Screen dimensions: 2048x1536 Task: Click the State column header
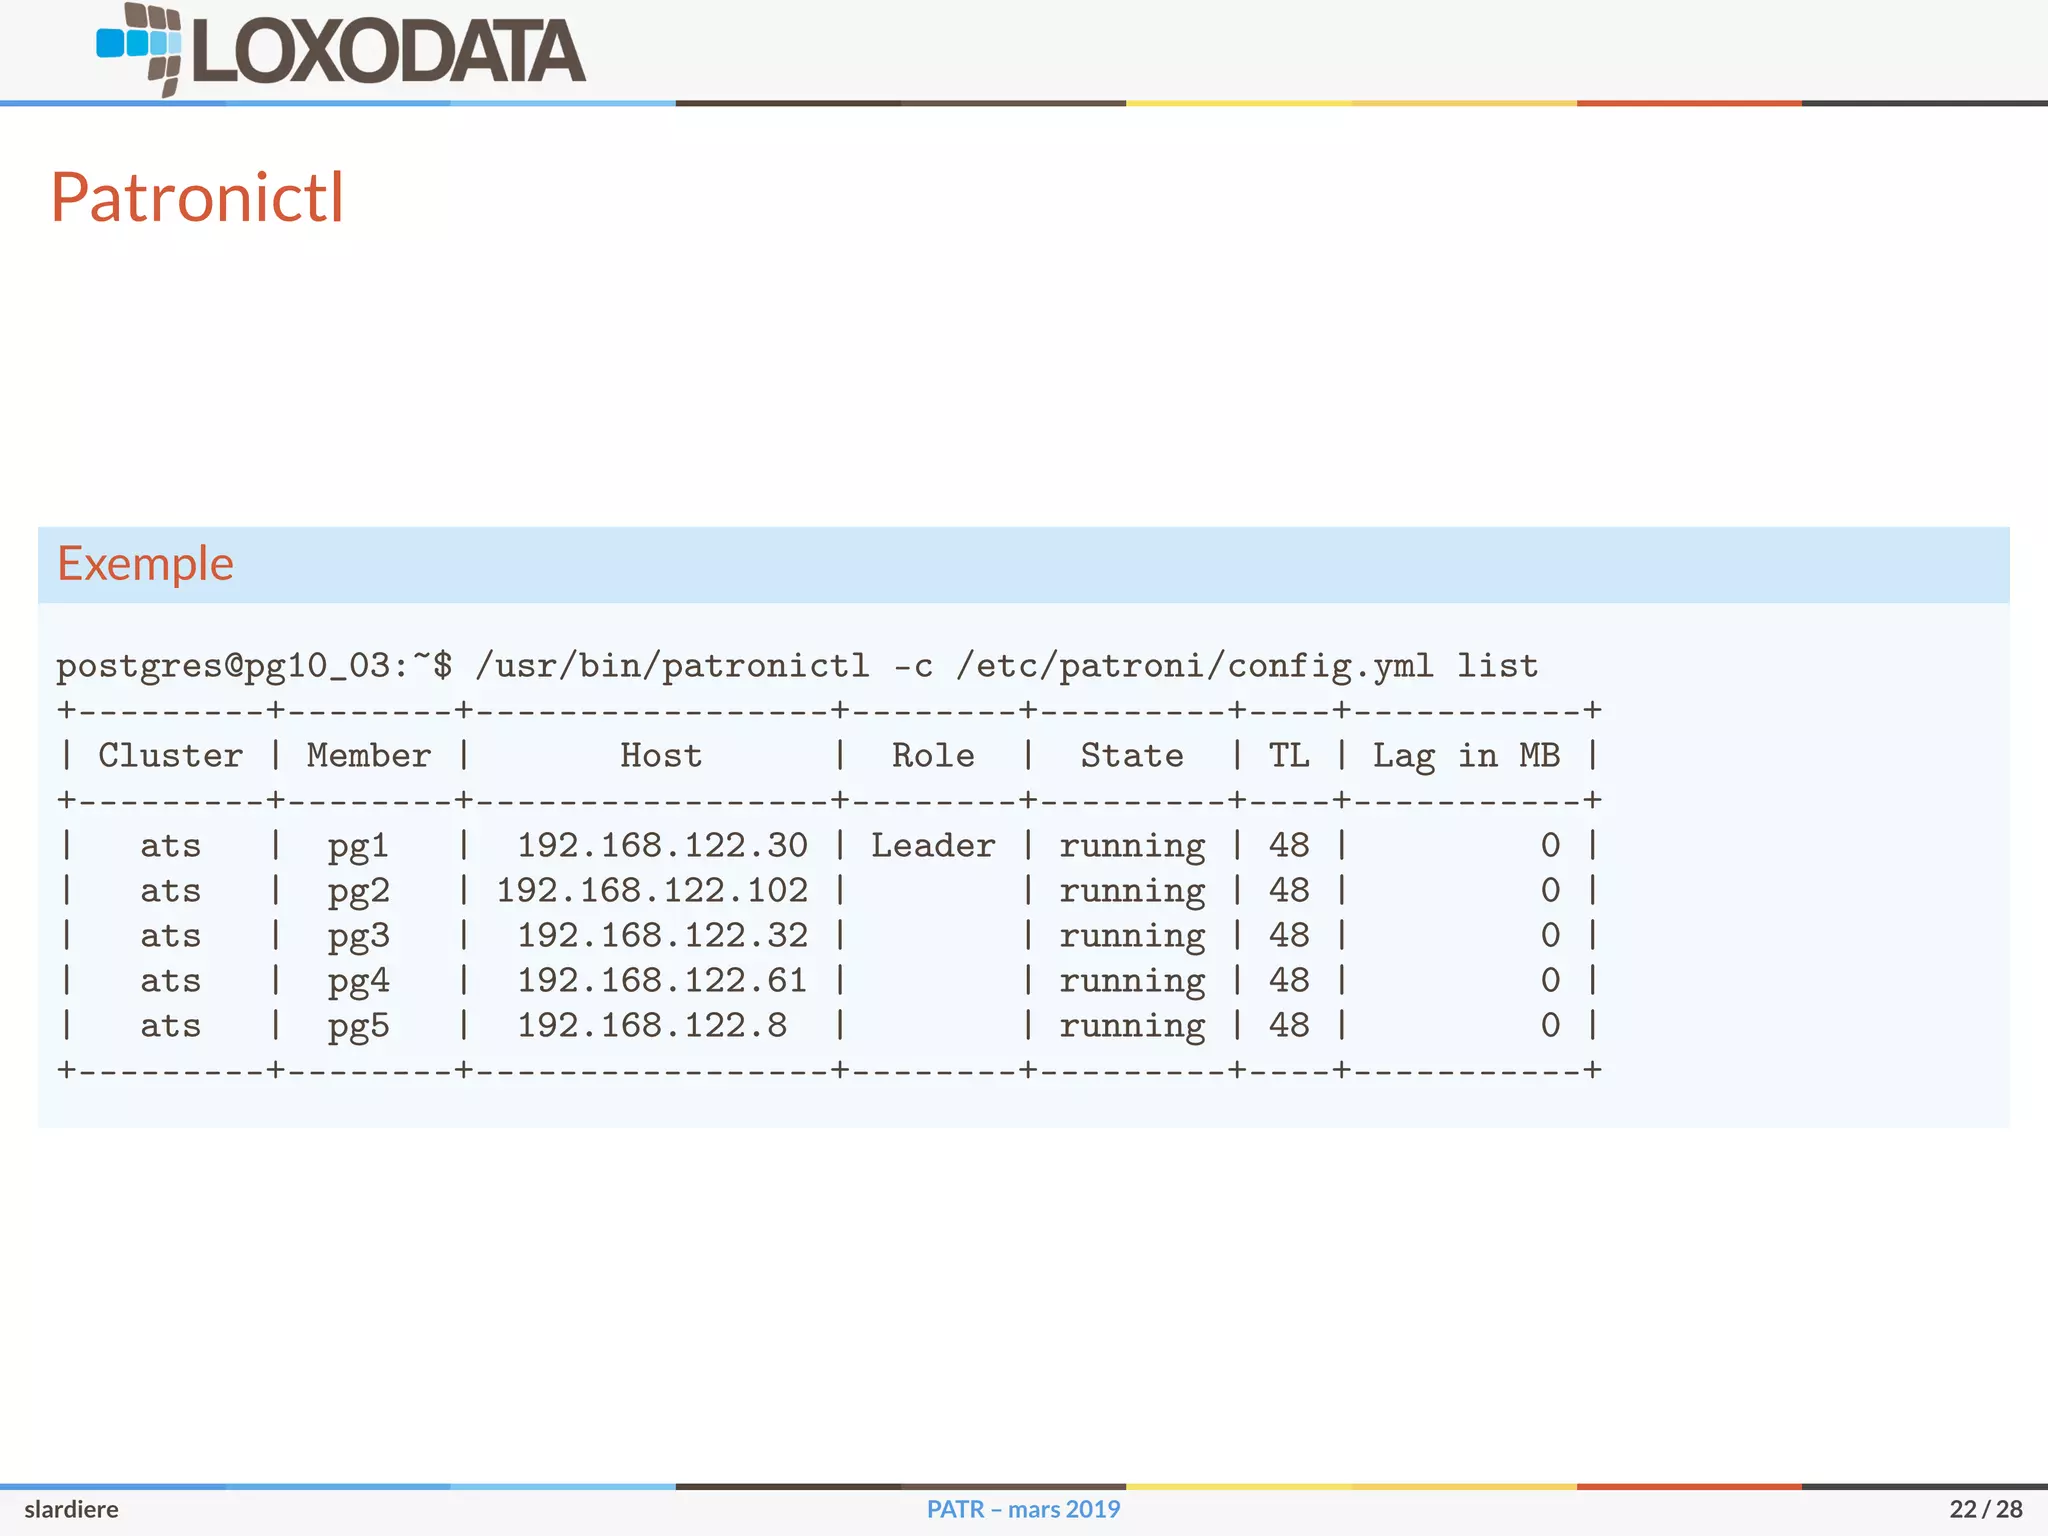[x=1132, y=755]
